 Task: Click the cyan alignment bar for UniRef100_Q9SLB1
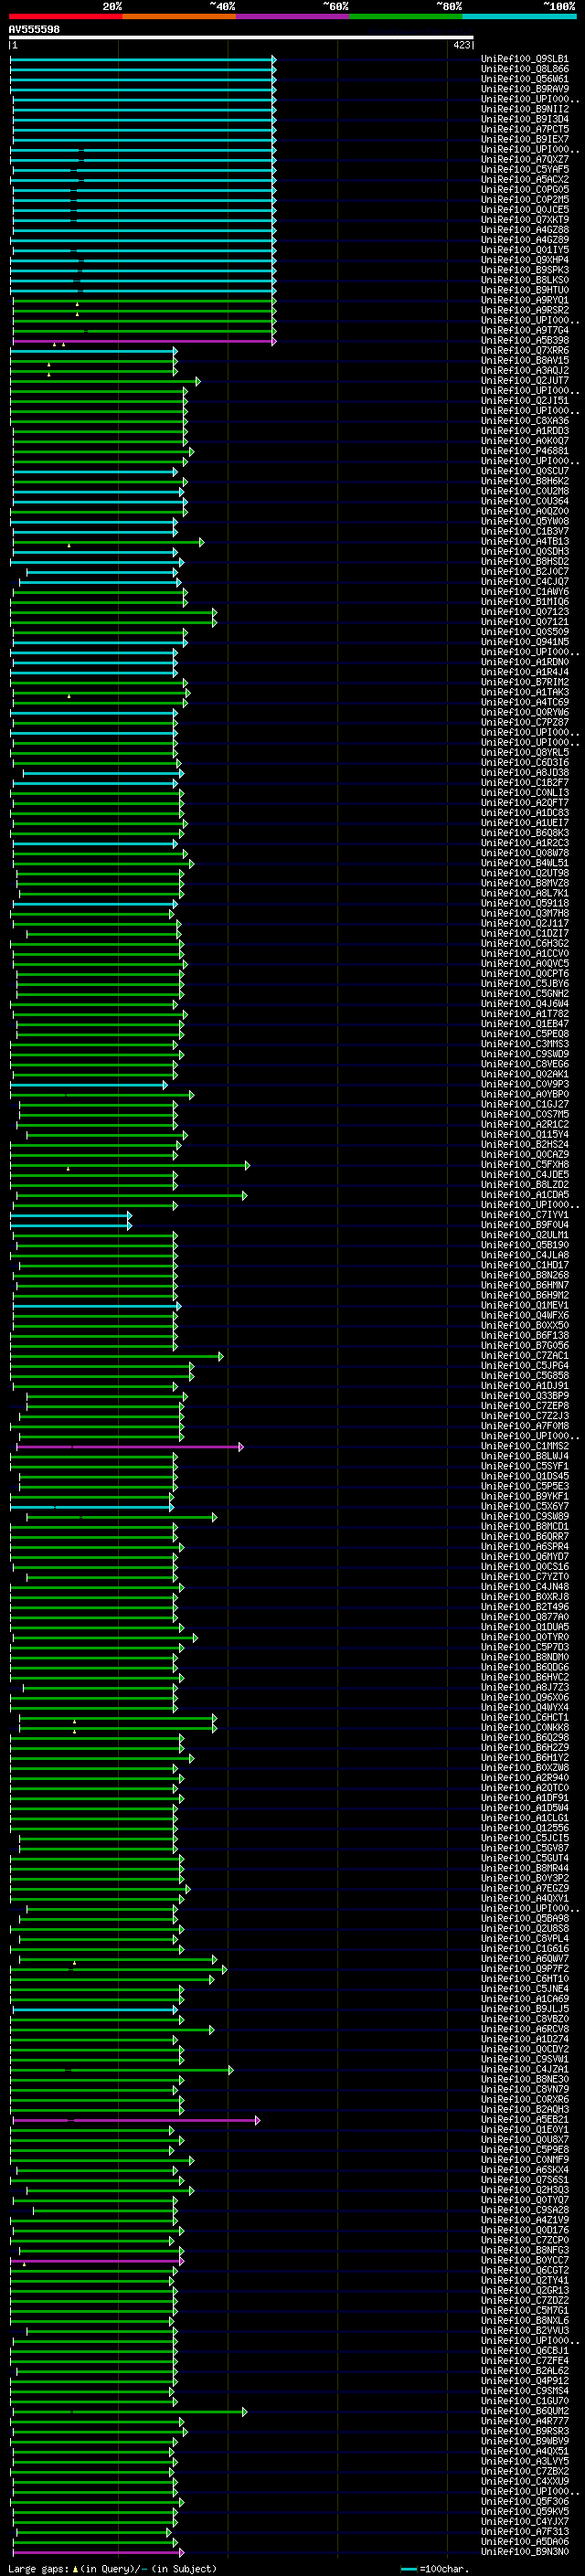142,59
